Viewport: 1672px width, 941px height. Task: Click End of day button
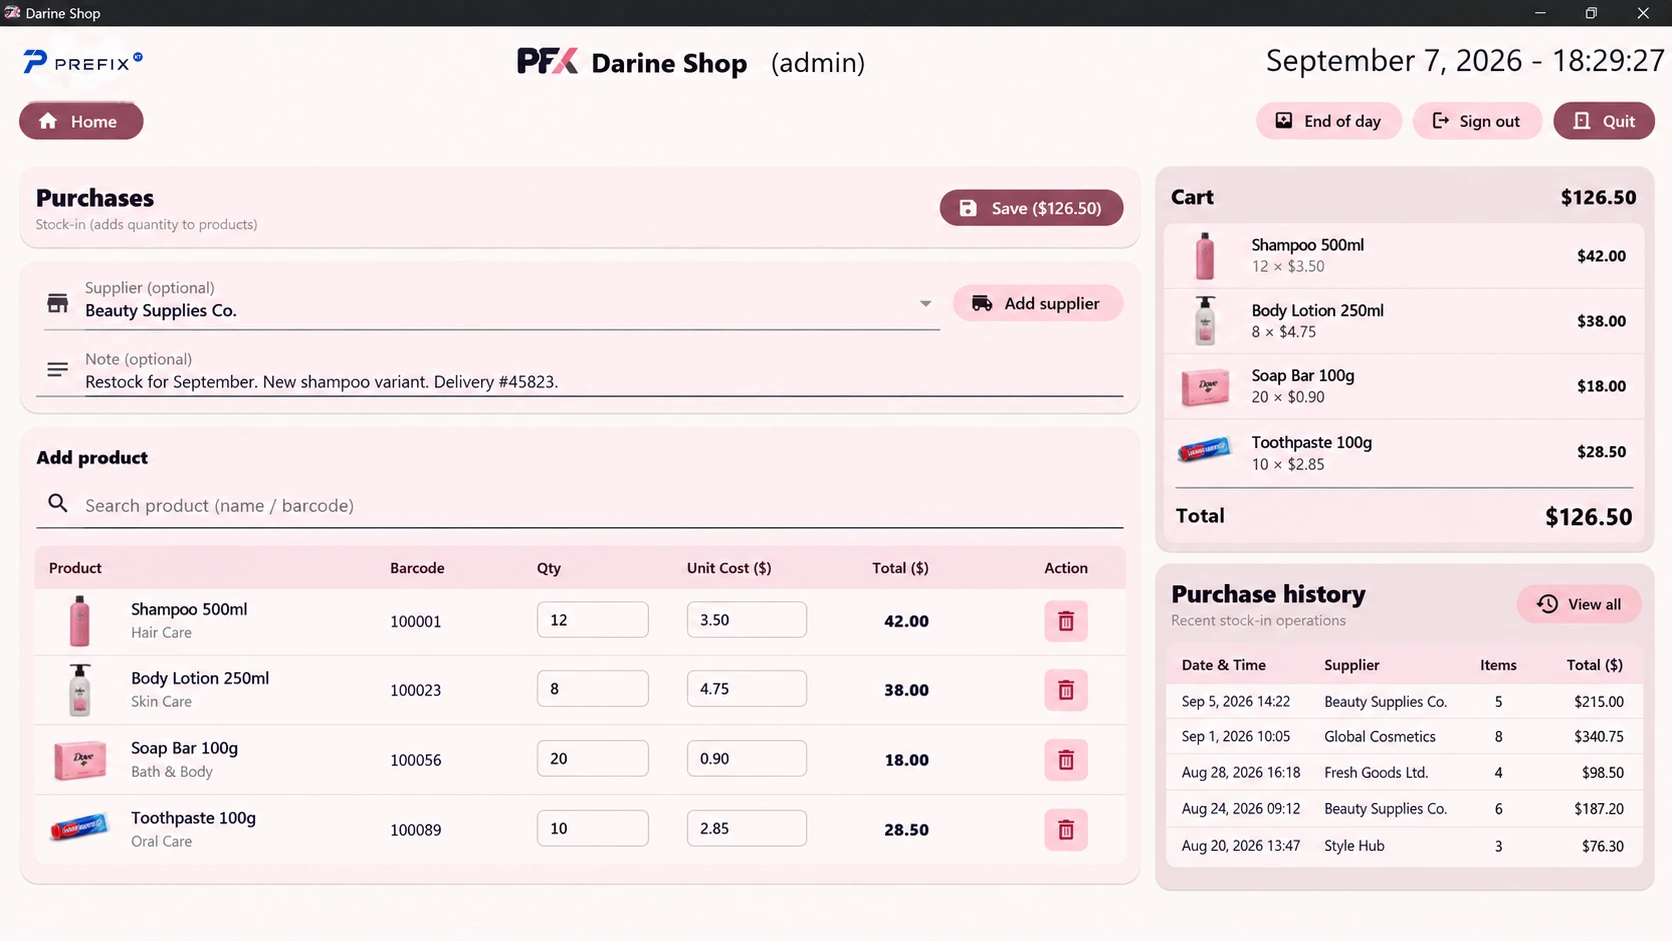point(1328,121)
